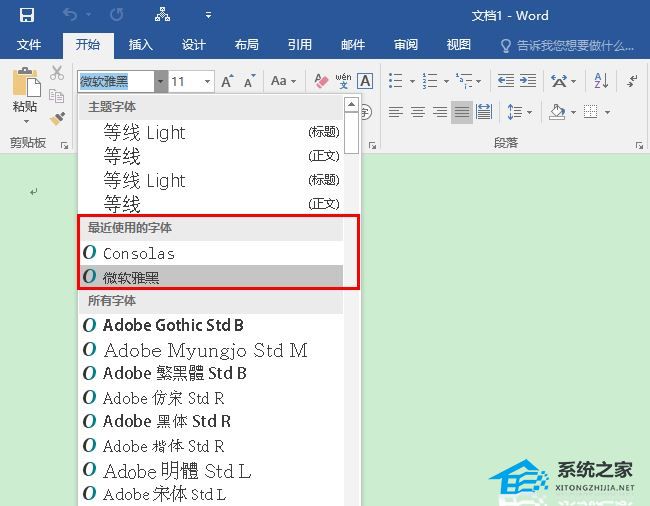Click the Redo icon in title bar

[116, 15]
